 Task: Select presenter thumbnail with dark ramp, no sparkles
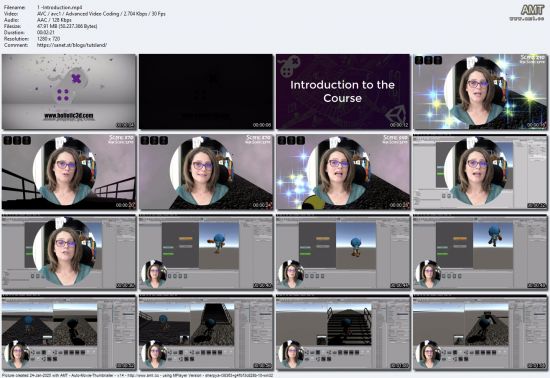point(206,172)
